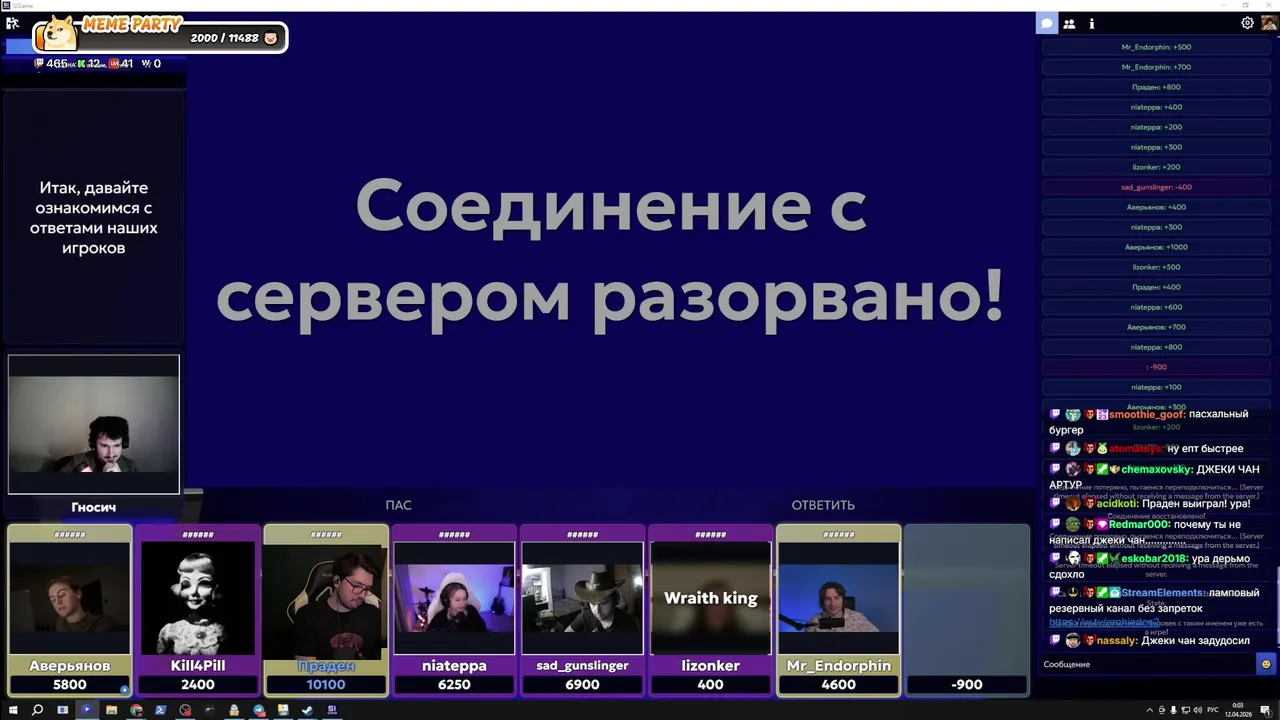Open Telegram from the taskbar

pos(259,710)
